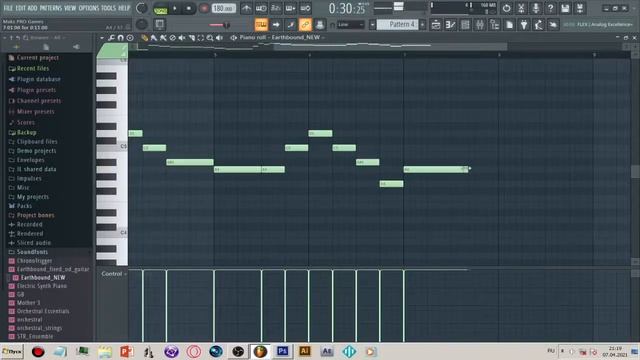Toggle the metronome icon

[246, 8]
